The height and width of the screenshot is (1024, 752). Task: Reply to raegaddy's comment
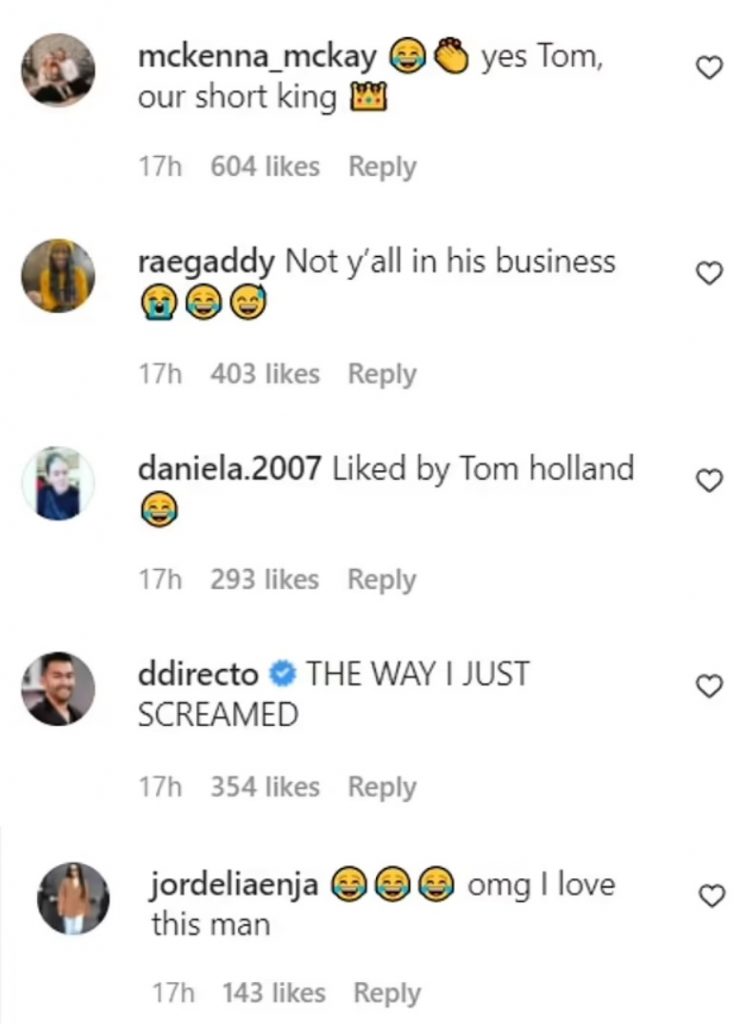click(381, 372)
